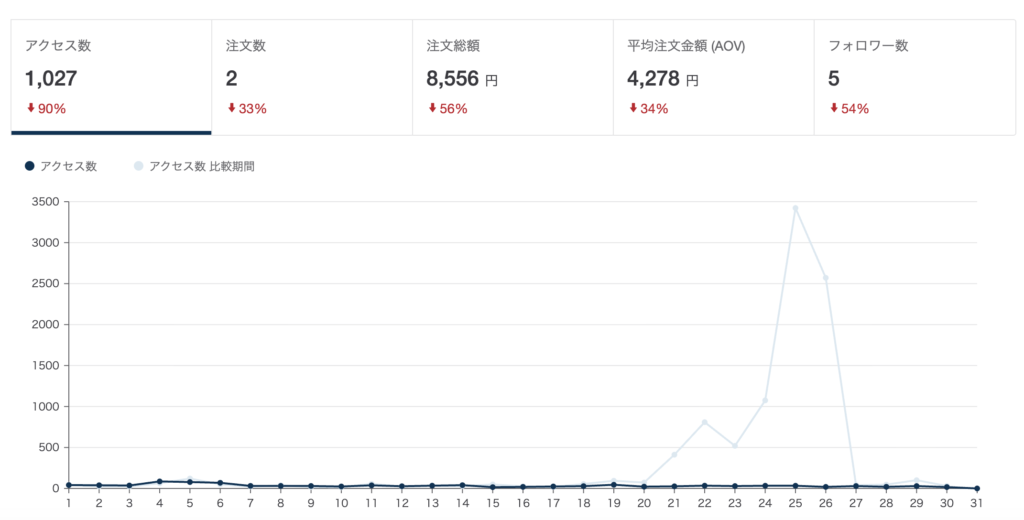Click the 8,556 円 order total value

[462, 79]
